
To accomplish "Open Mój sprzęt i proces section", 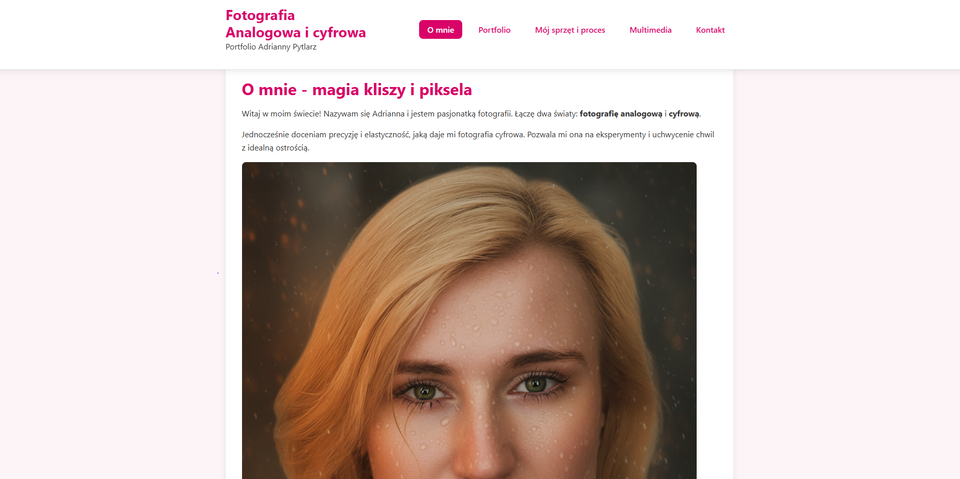I will pyautogui.click(x=570, y=29).
